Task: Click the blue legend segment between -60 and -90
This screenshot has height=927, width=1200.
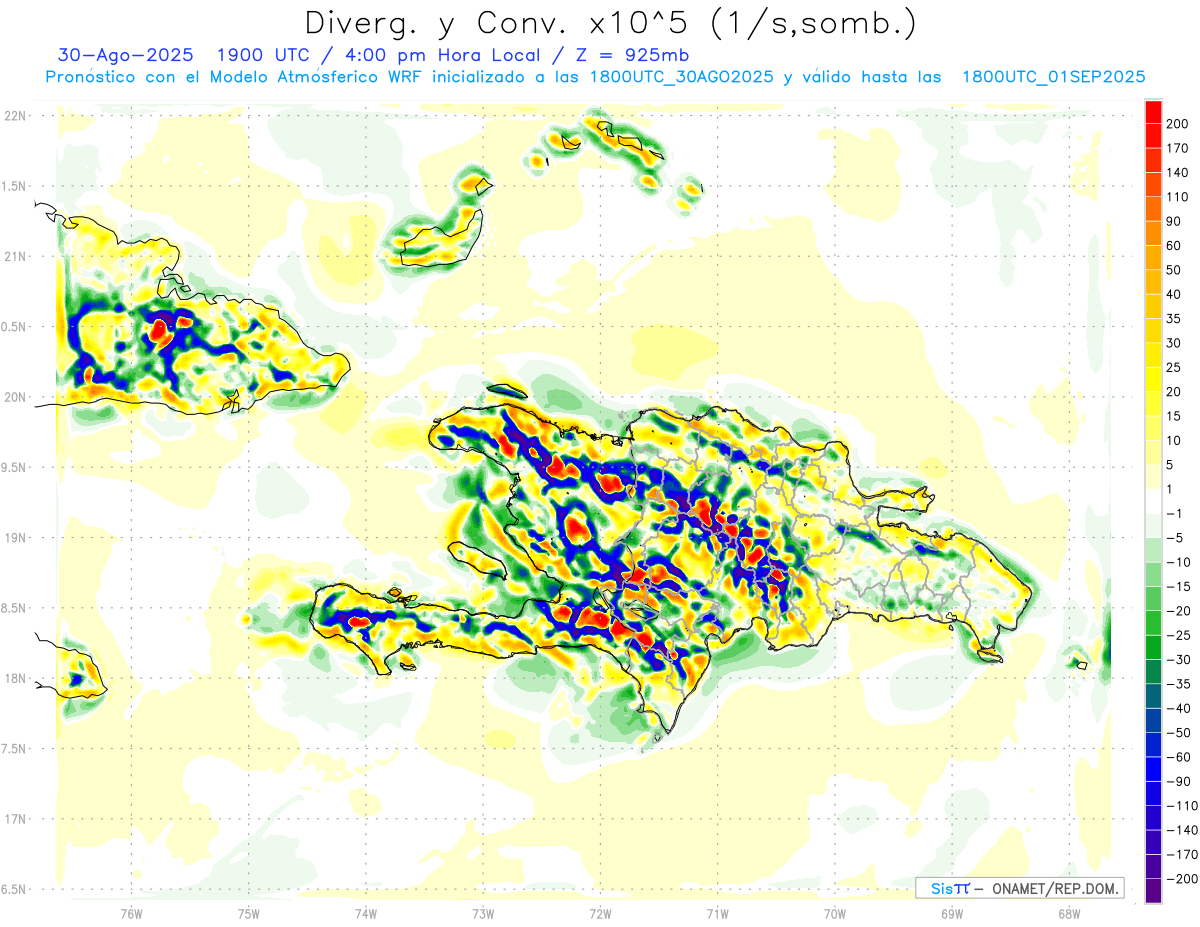Action: 1153,769
